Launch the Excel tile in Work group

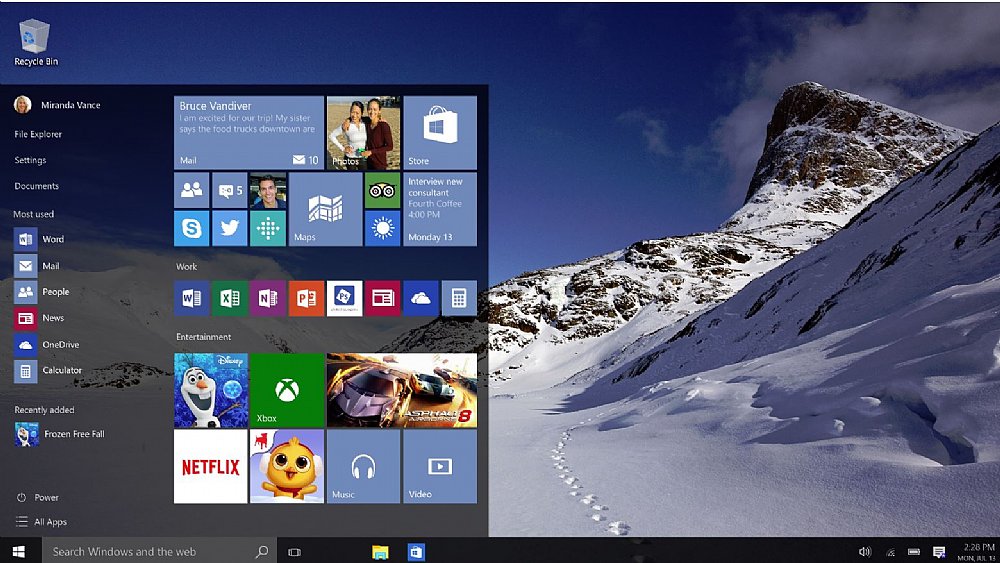pos(230,298)
